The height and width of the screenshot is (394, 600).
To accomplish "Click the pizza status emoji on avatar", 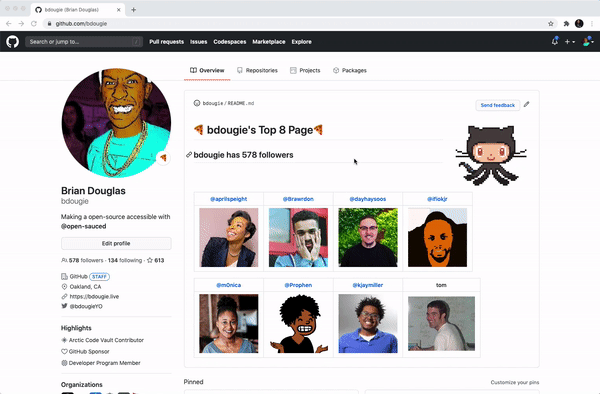I will coord(163,158).
